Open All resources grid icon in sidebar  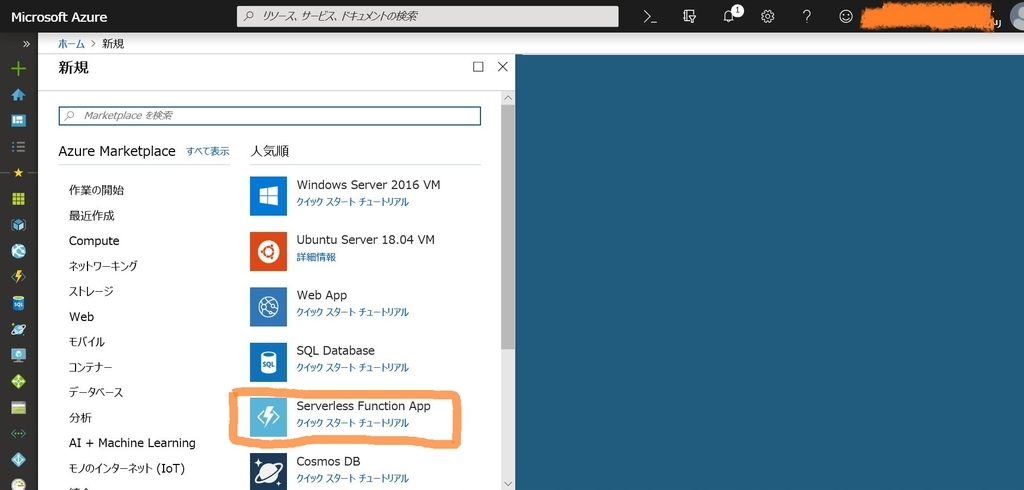[x=18, y=199]
